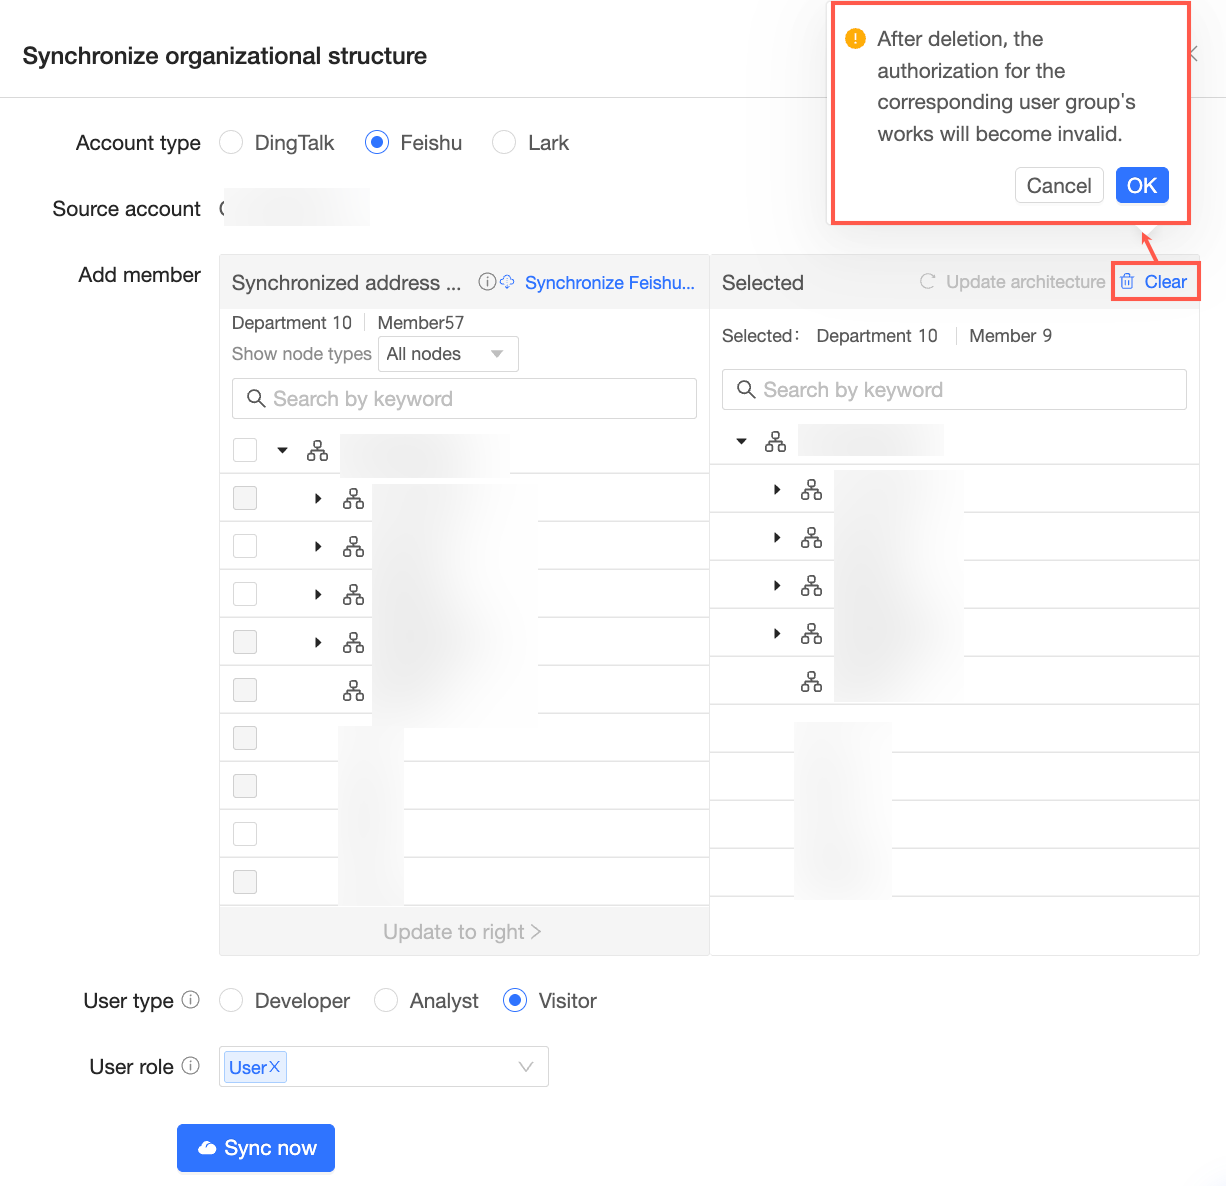1226x1186 pixels.
Task: Click the trash icon next to Clear
Action: tap(1127, 282)
